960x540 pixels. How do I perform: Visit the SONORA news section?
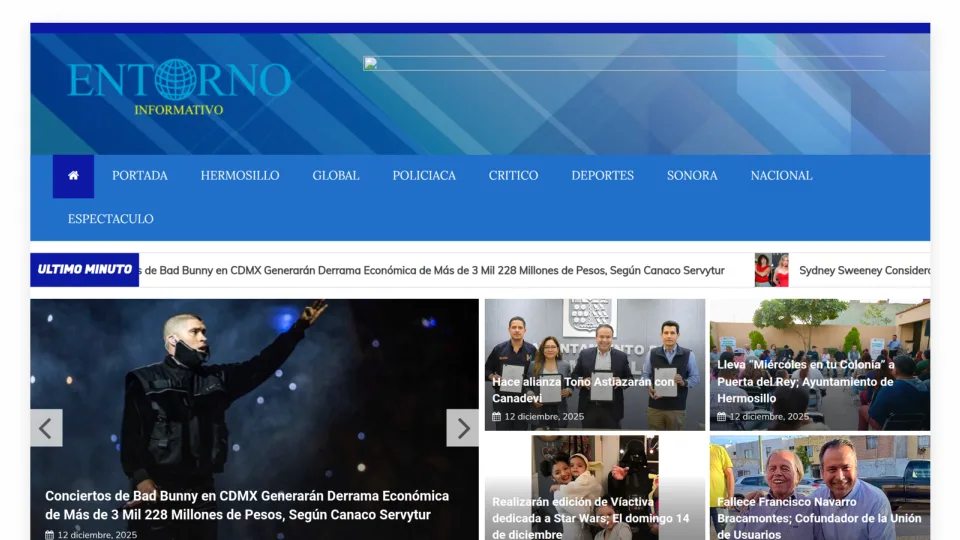click(x=692, y=176)
